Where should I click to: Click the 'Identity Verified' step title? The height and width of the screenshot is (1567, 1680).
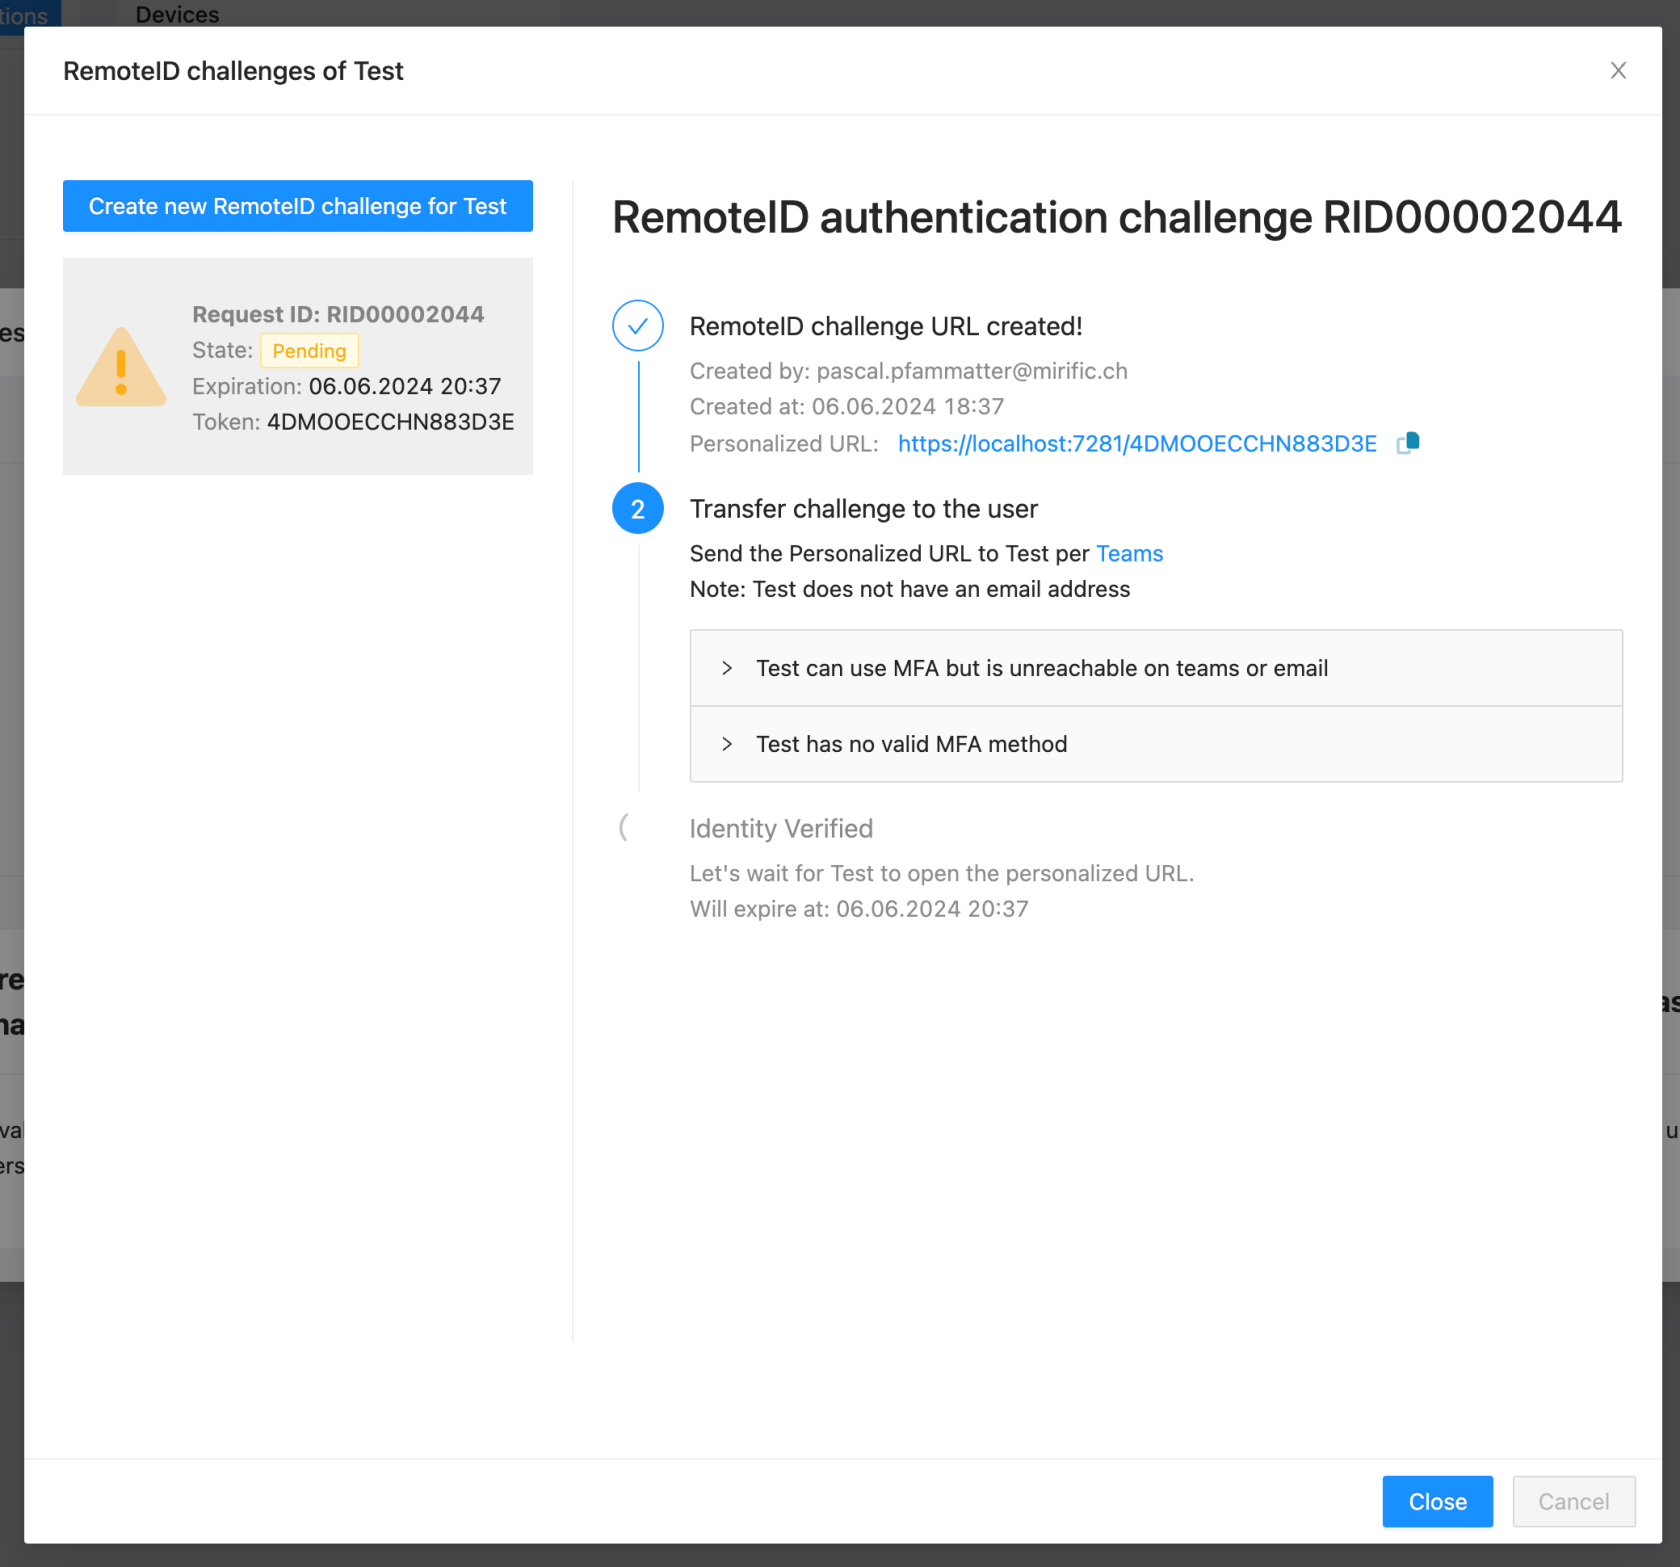click(x=781, y=829)
